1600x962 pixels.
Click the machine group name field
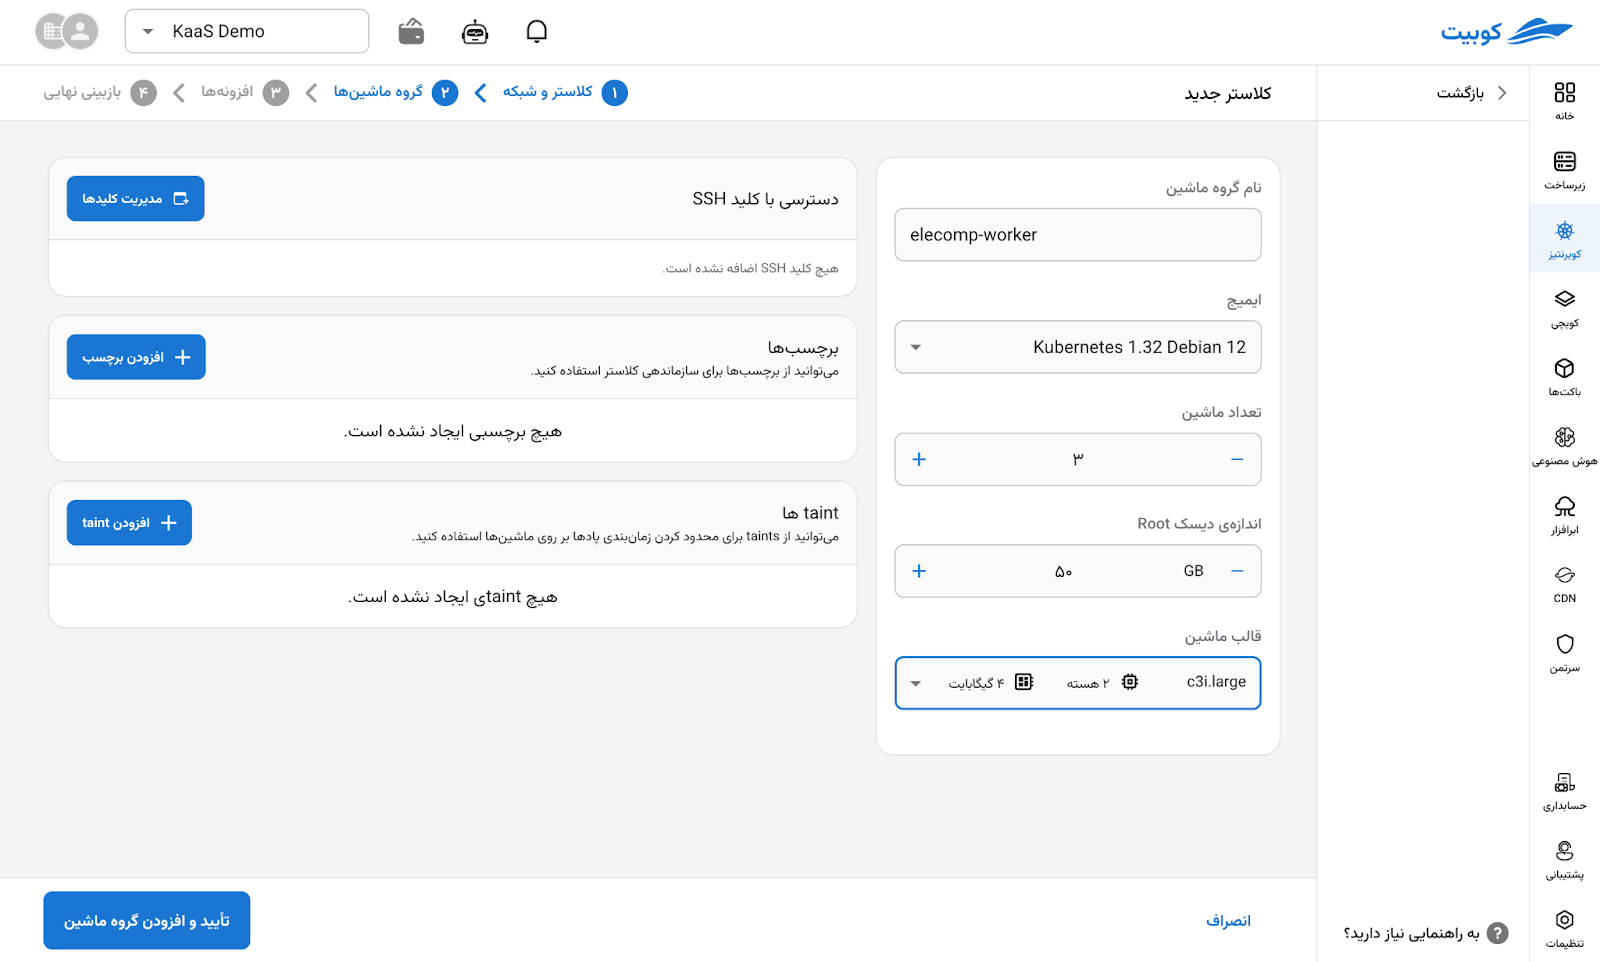(1077, 235)
